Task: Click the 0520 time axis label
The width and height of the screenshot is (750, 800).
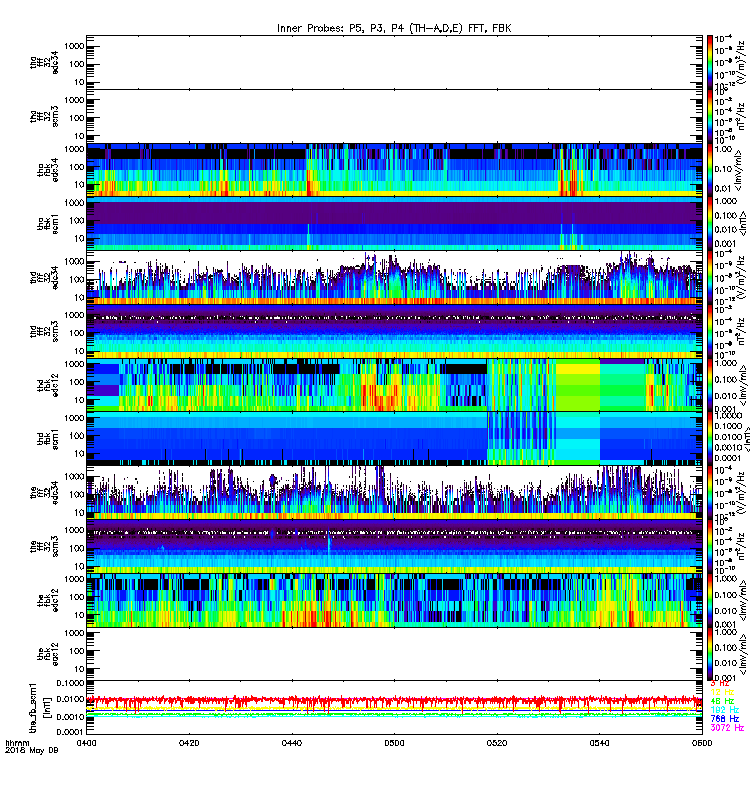Action: coord(496,743)
